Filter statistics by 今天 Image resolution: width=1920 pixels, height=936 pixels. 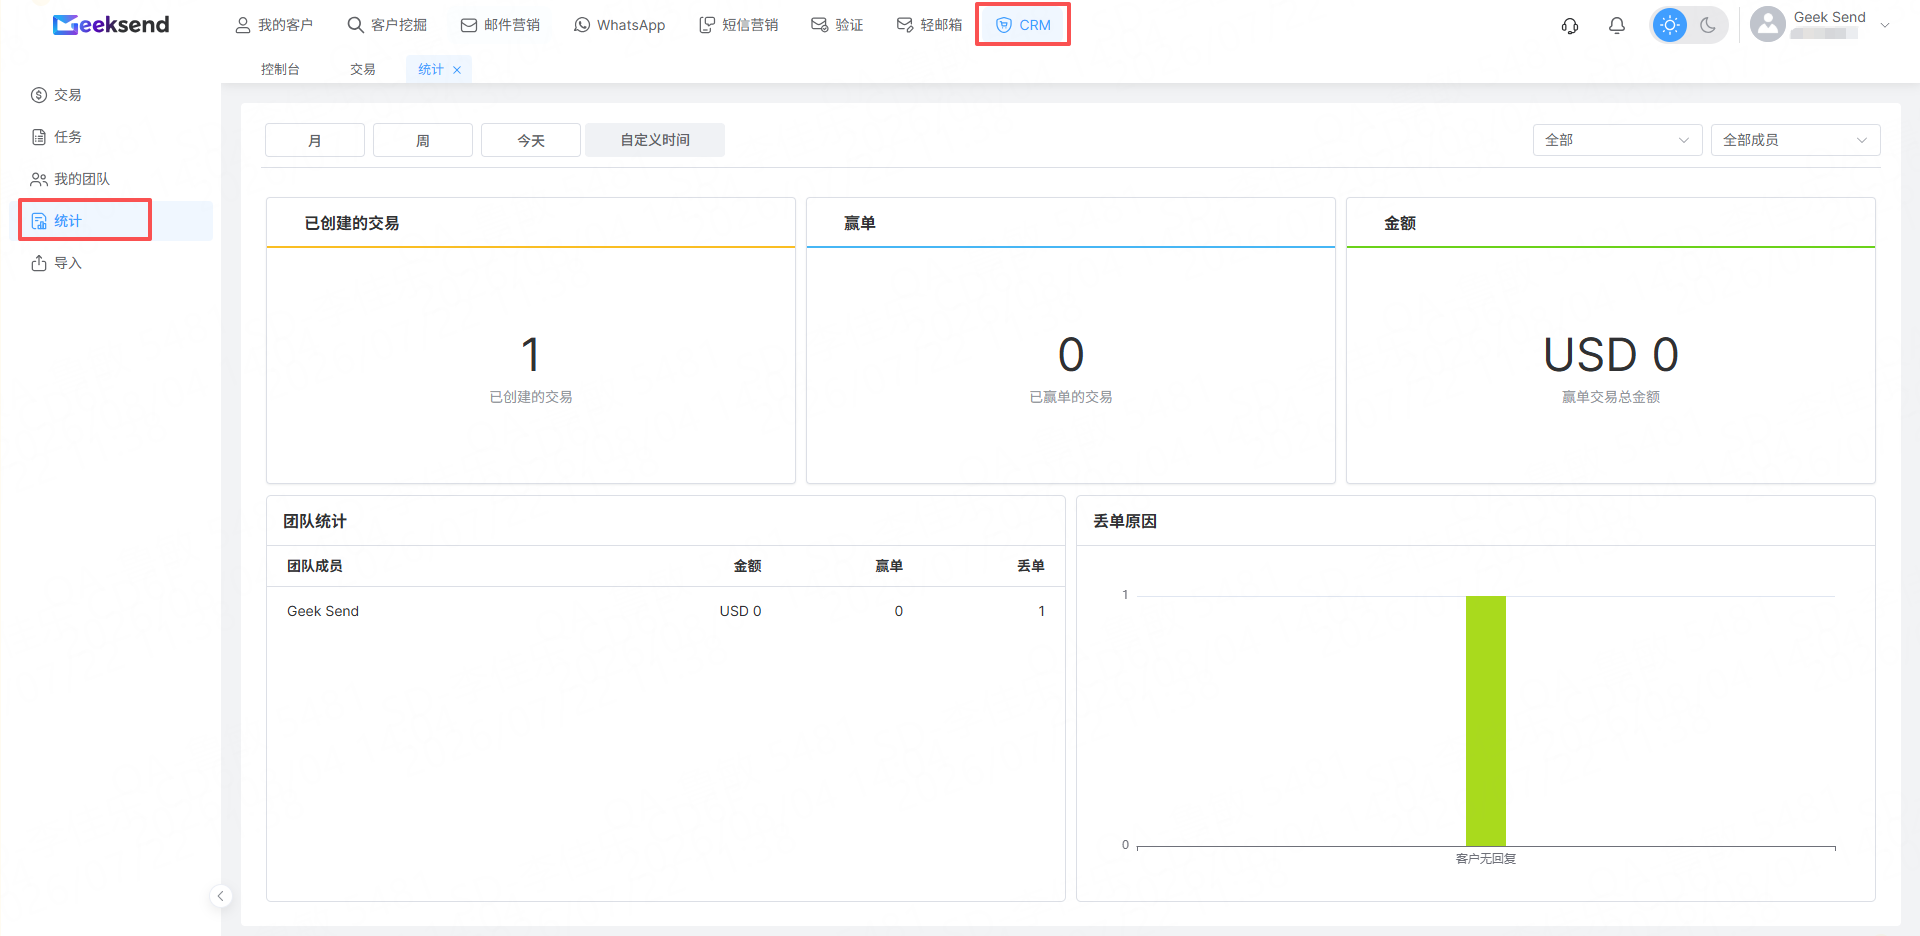[x=531, y=140]
